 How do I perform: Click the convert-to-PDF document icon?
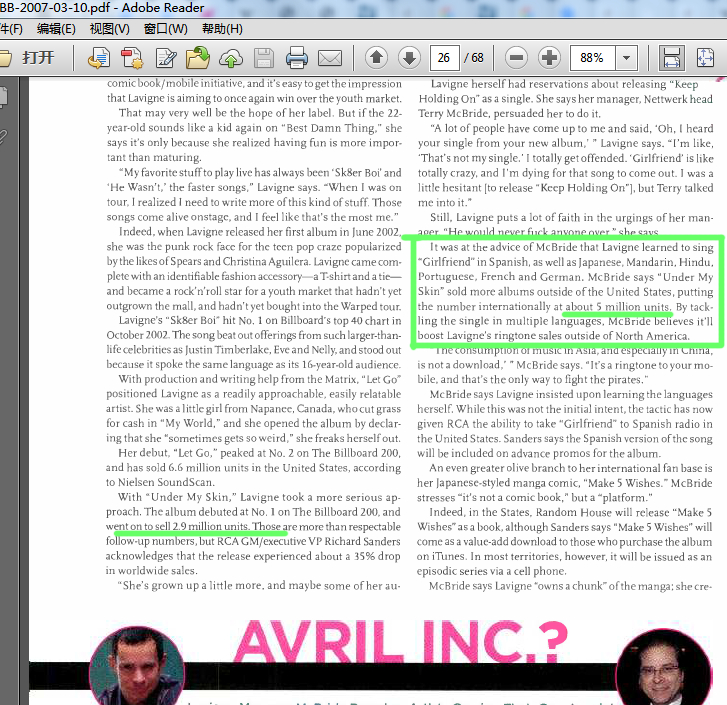pos(99,58)
